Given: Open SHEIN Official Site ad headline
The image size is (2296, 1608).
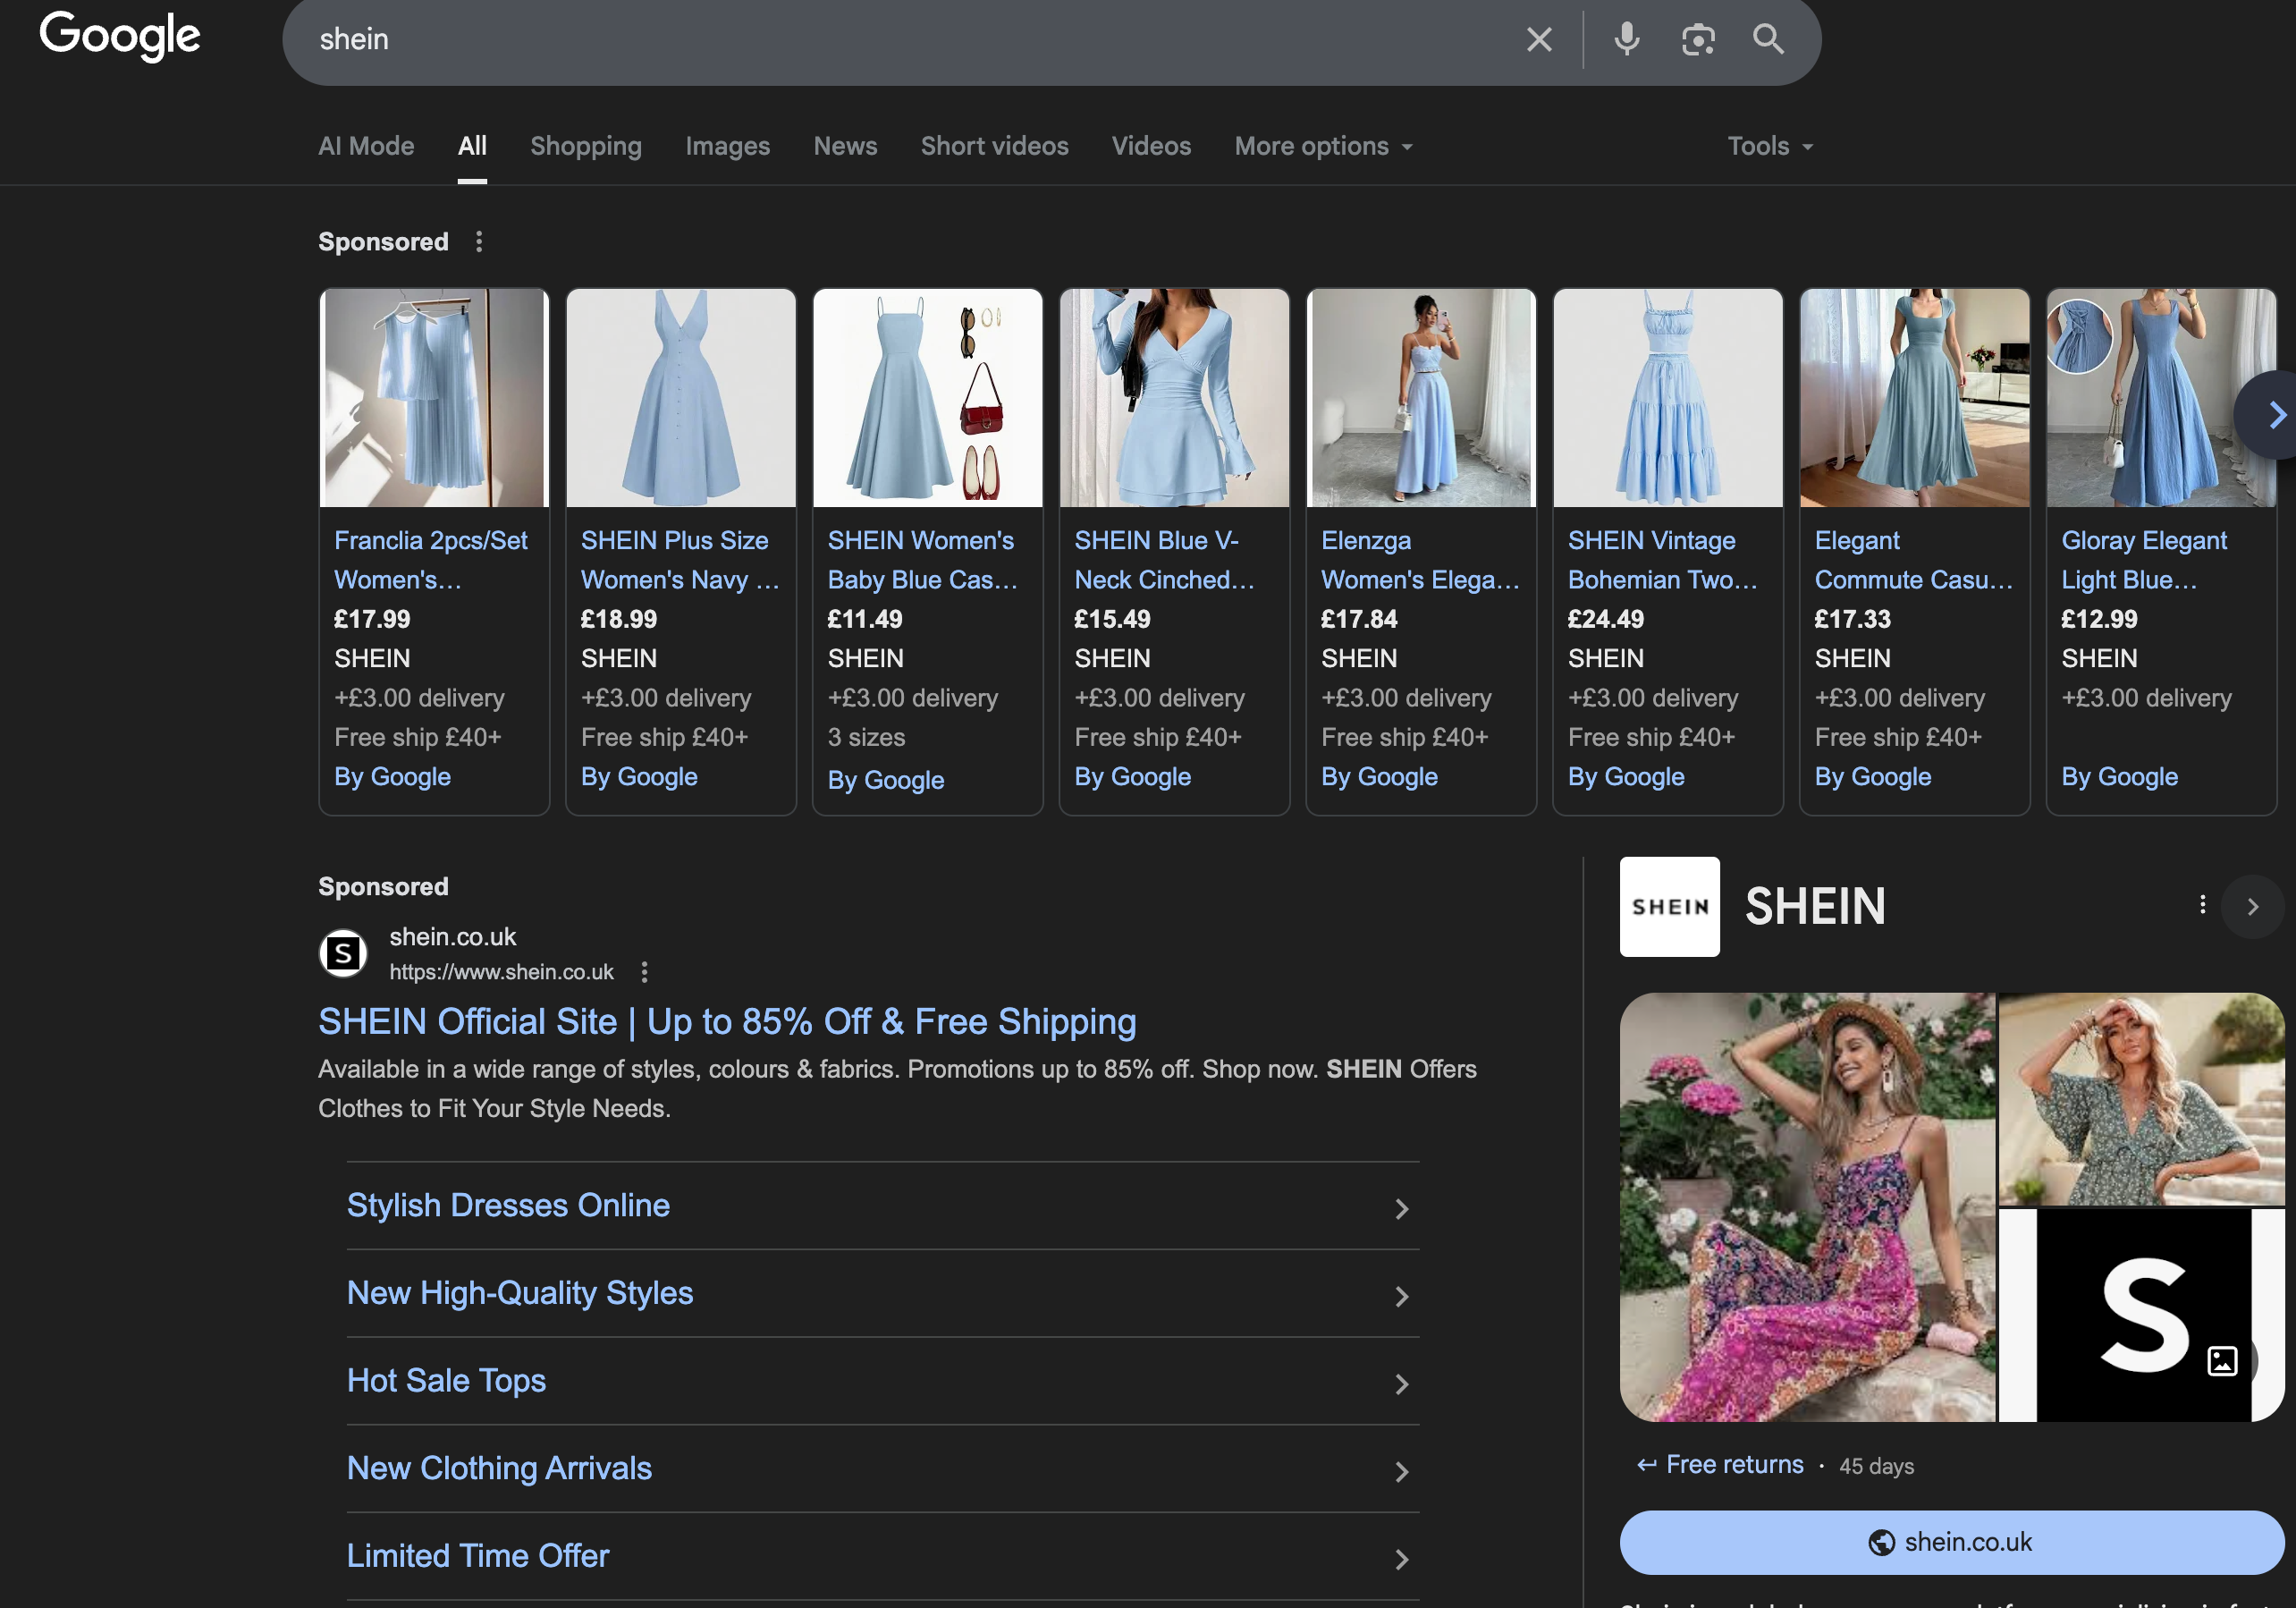Looking at the screenshot, I should pos(726,1022).
